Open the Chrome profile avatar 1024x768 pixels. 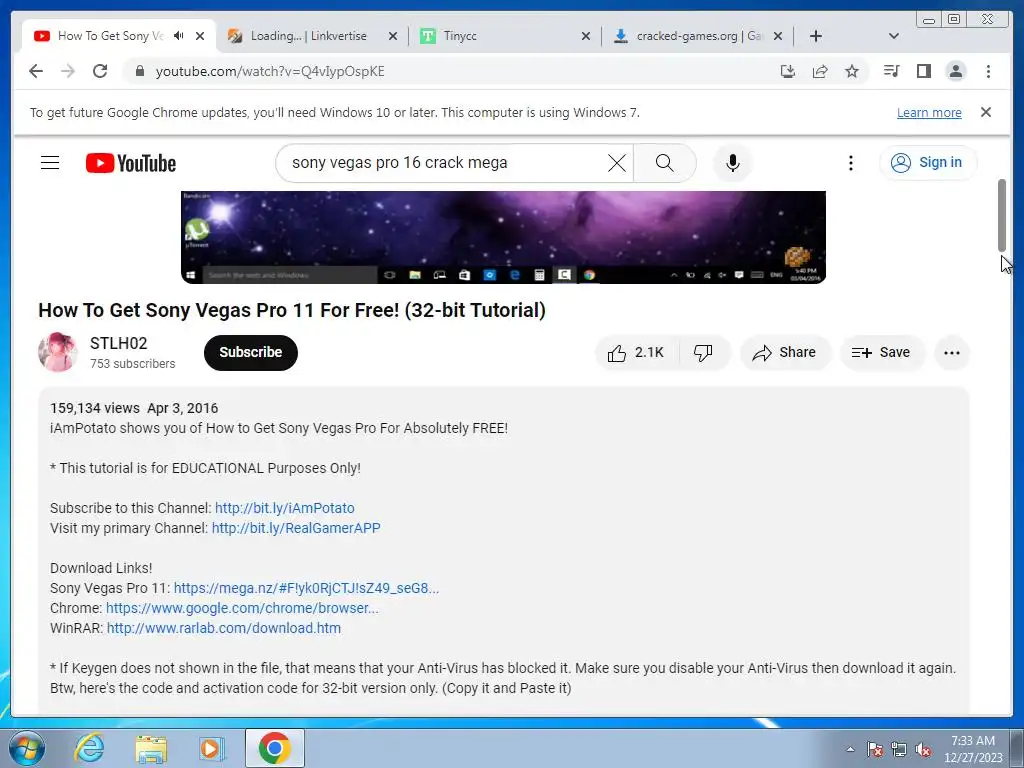(956, 71)
